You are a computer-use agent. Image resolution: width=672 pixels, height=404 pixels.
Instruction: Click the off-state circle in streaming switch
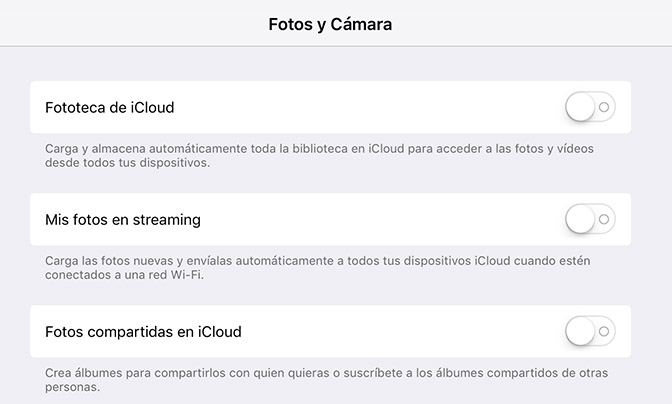(x=604, y=218)
